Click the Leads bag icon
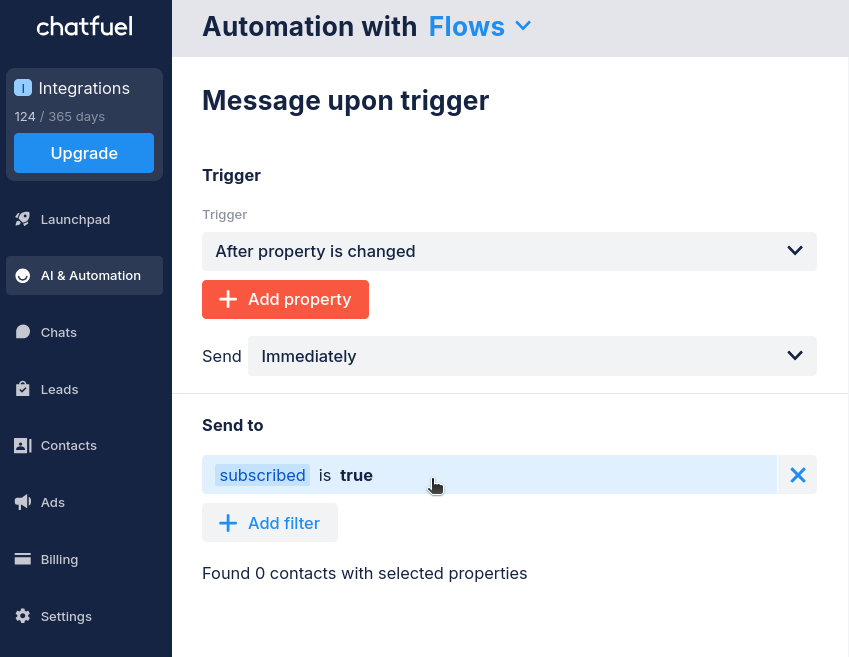The height and width of the screenshot is (657, 849). 23,389
